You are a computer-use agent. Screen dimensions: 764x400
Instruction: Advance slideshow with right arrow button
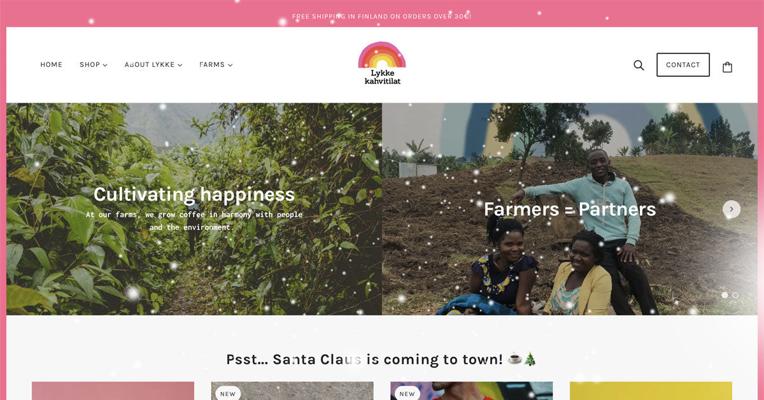point(731,209)
